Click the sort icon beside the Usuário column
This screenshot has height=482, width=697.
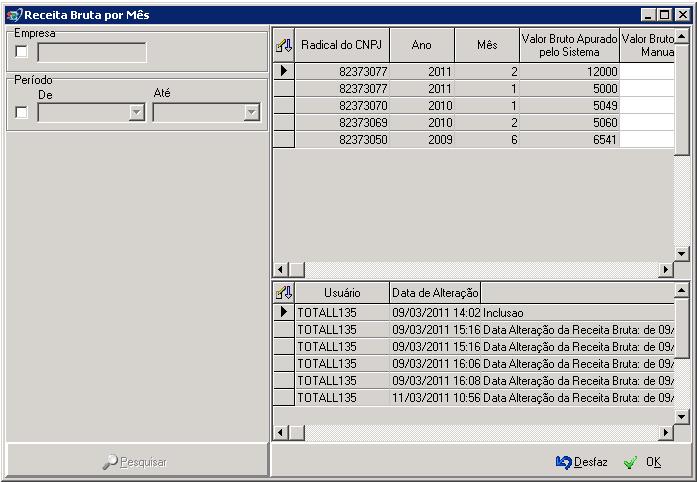pyautogui.click(x=284, y=293)
